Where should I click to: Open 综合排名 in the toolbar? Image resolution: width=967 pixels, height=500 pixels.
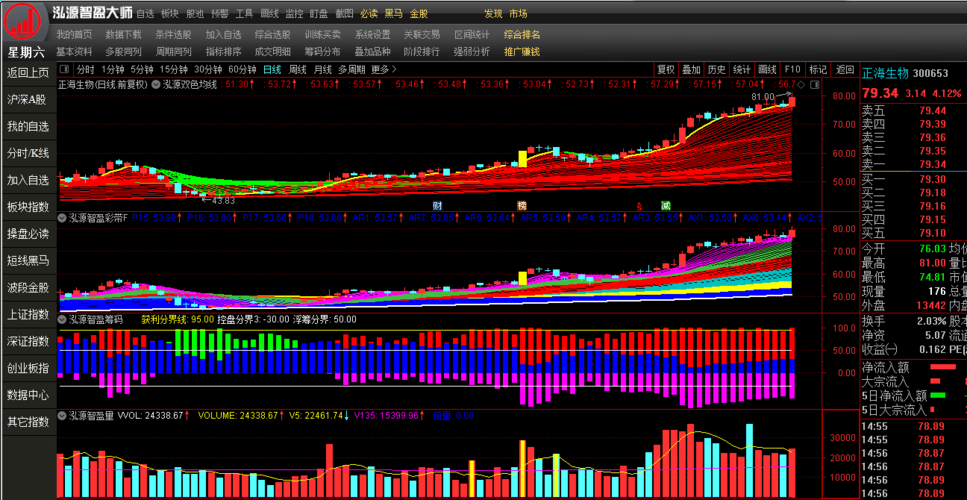pyautogui.click(x=522, y=35)
